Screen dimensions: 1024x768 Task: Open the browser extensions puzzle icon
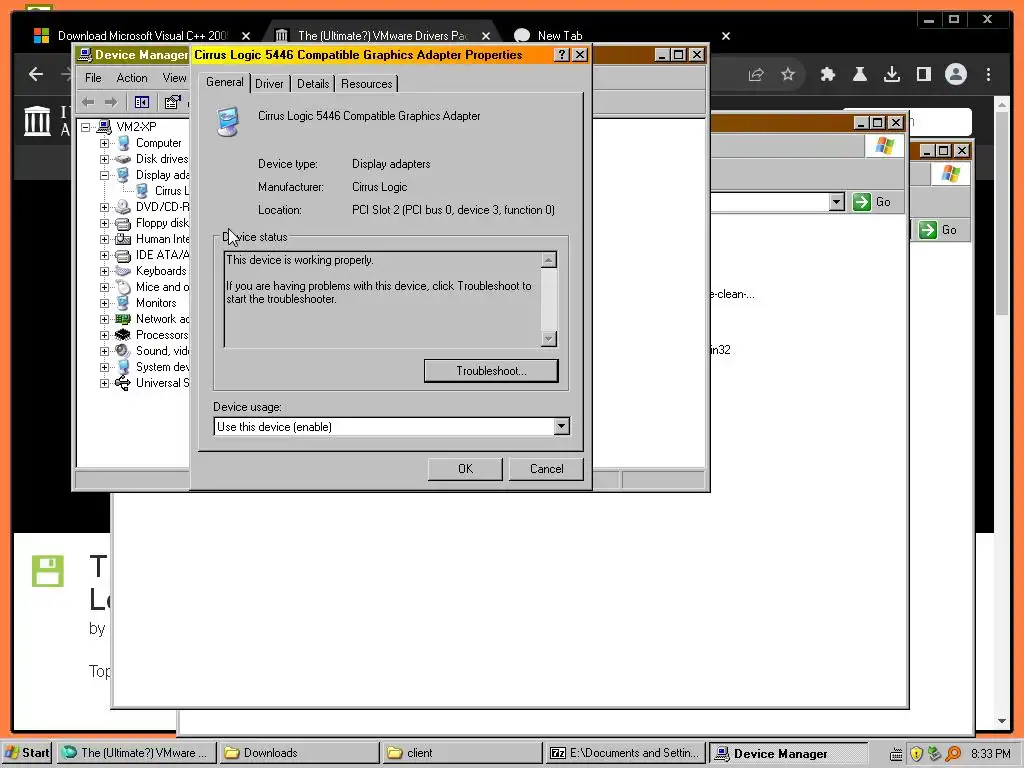pos(828,74)
